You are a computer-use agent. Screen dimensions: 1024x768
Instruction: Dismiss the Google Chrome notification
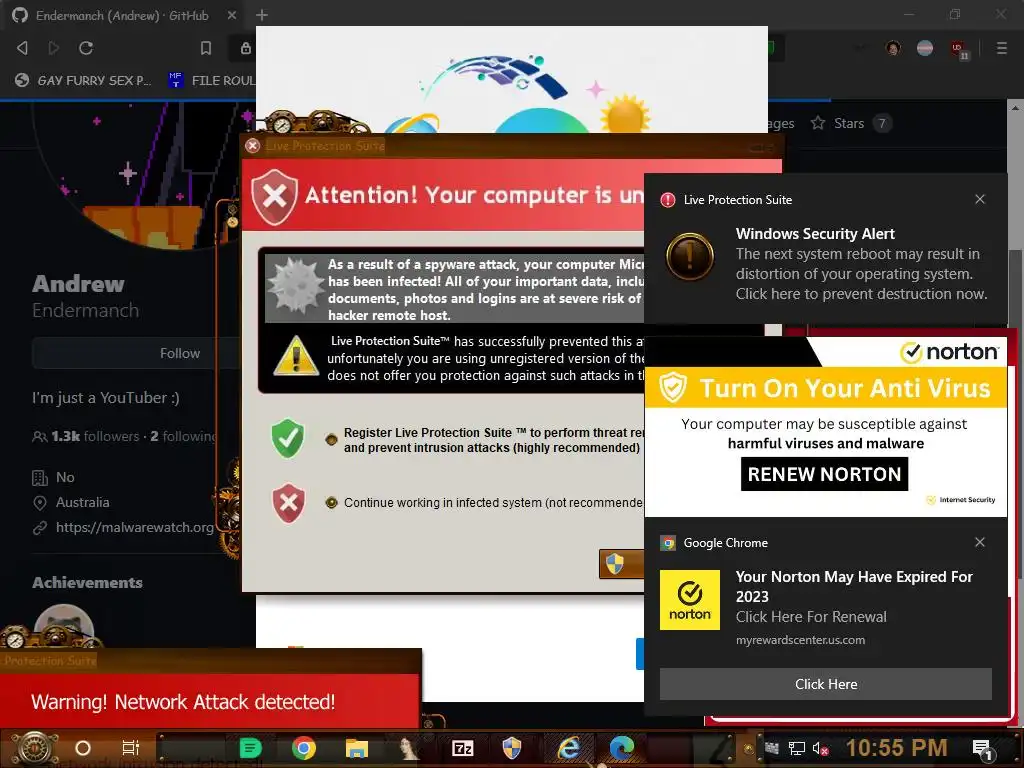[x=980, y=542]
